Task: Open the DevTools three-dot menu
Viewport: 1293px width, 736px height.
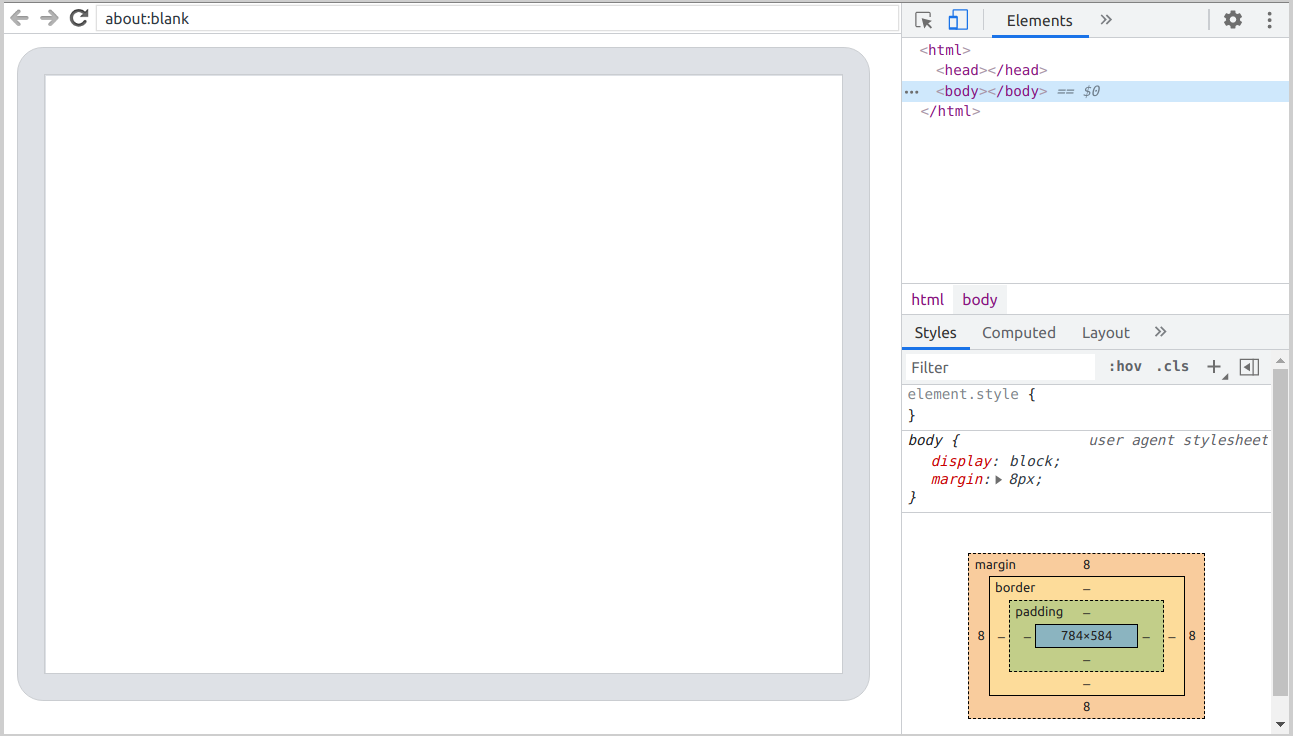Action: tap(1270, 20)
